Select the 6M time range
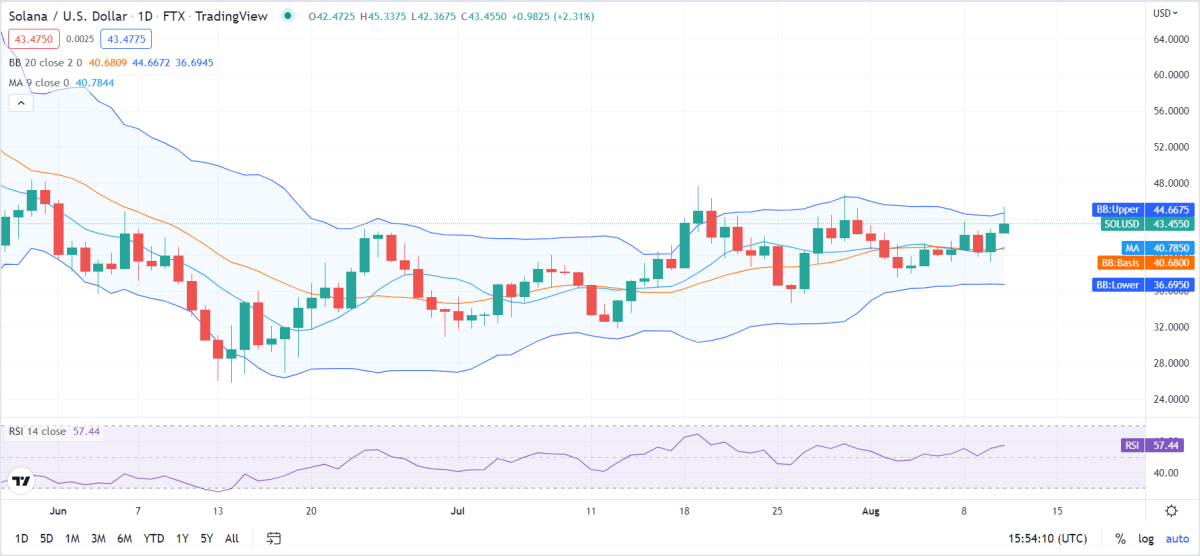This screenshot has width=1200, height=556. (125, 538)
